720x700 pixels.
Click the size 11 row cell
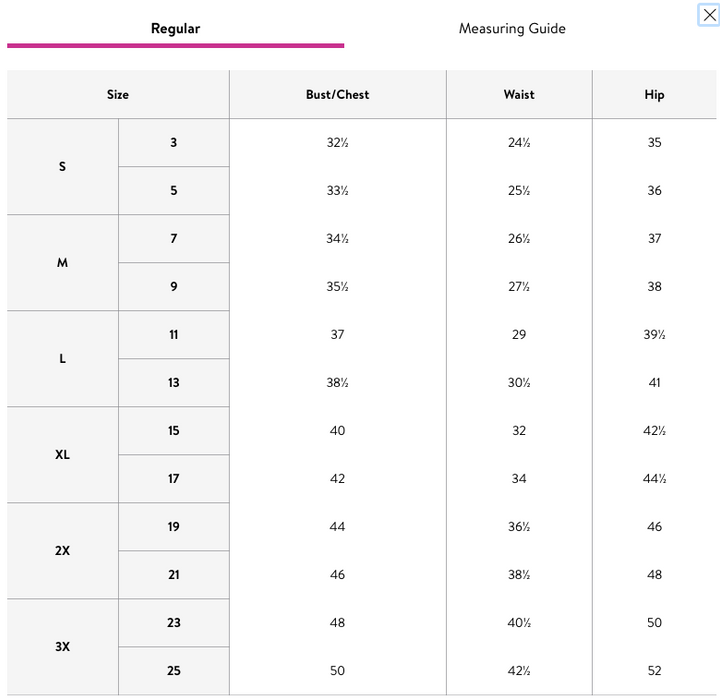(x=174, y=335)
